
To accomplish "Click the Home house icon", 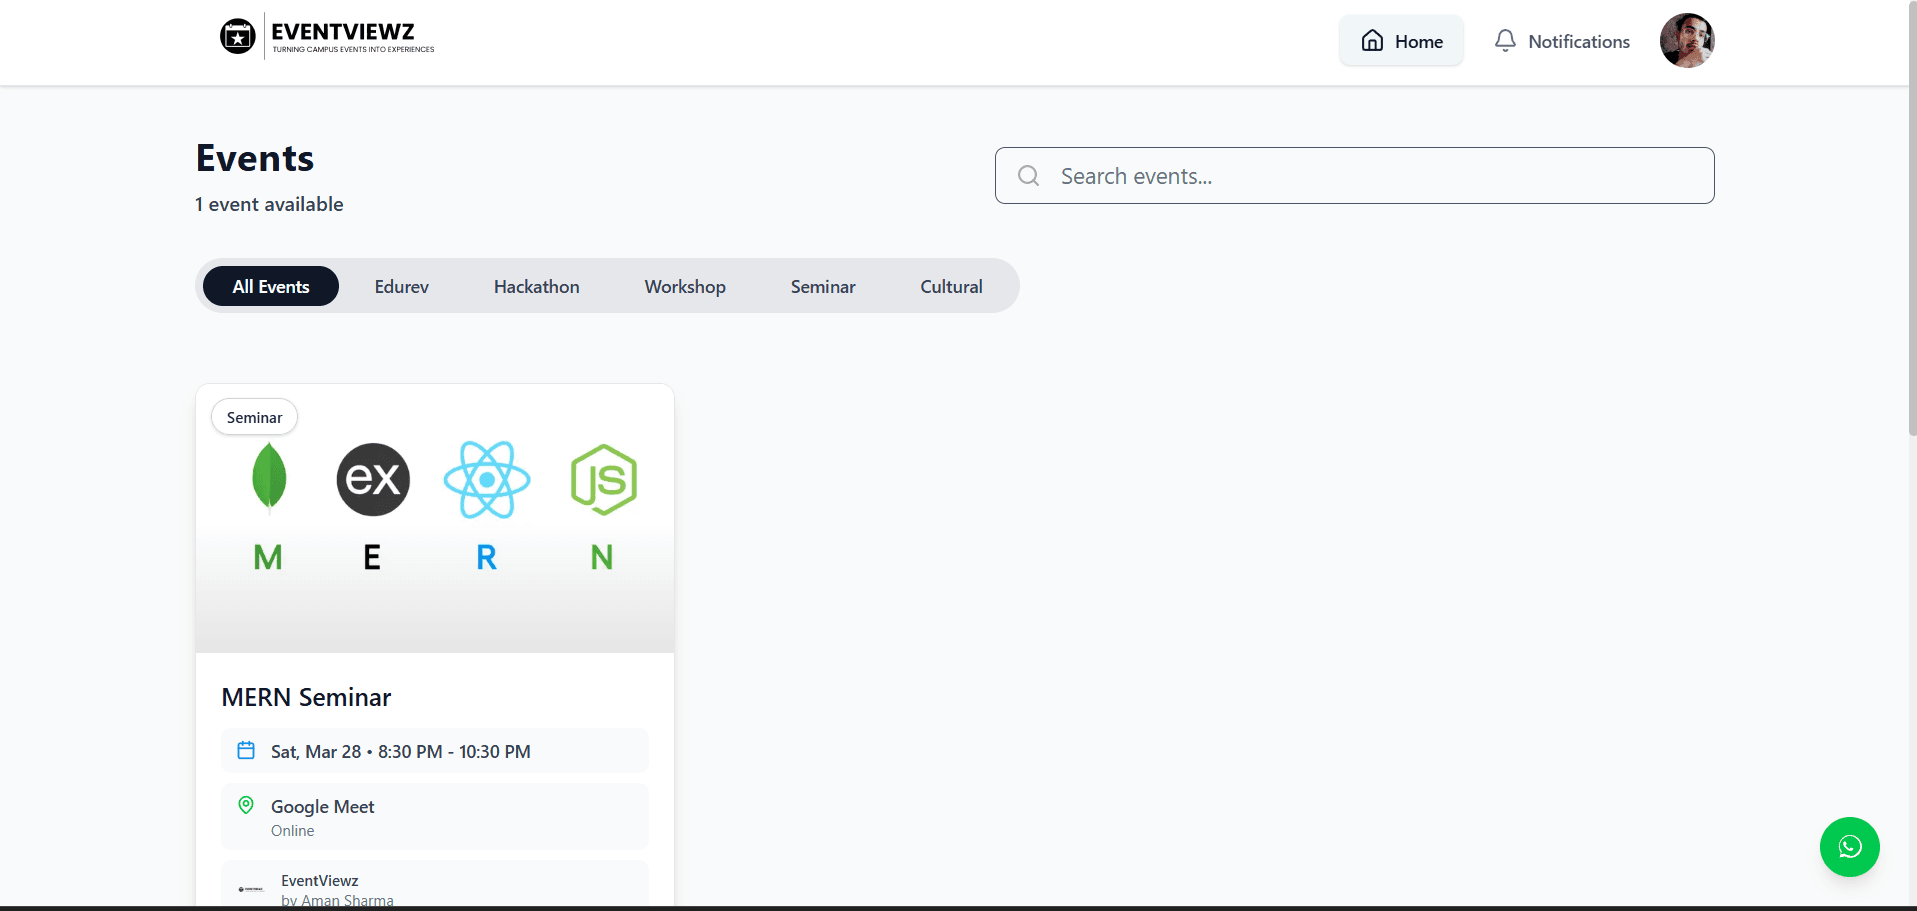I will click(x=1371, y=40).
